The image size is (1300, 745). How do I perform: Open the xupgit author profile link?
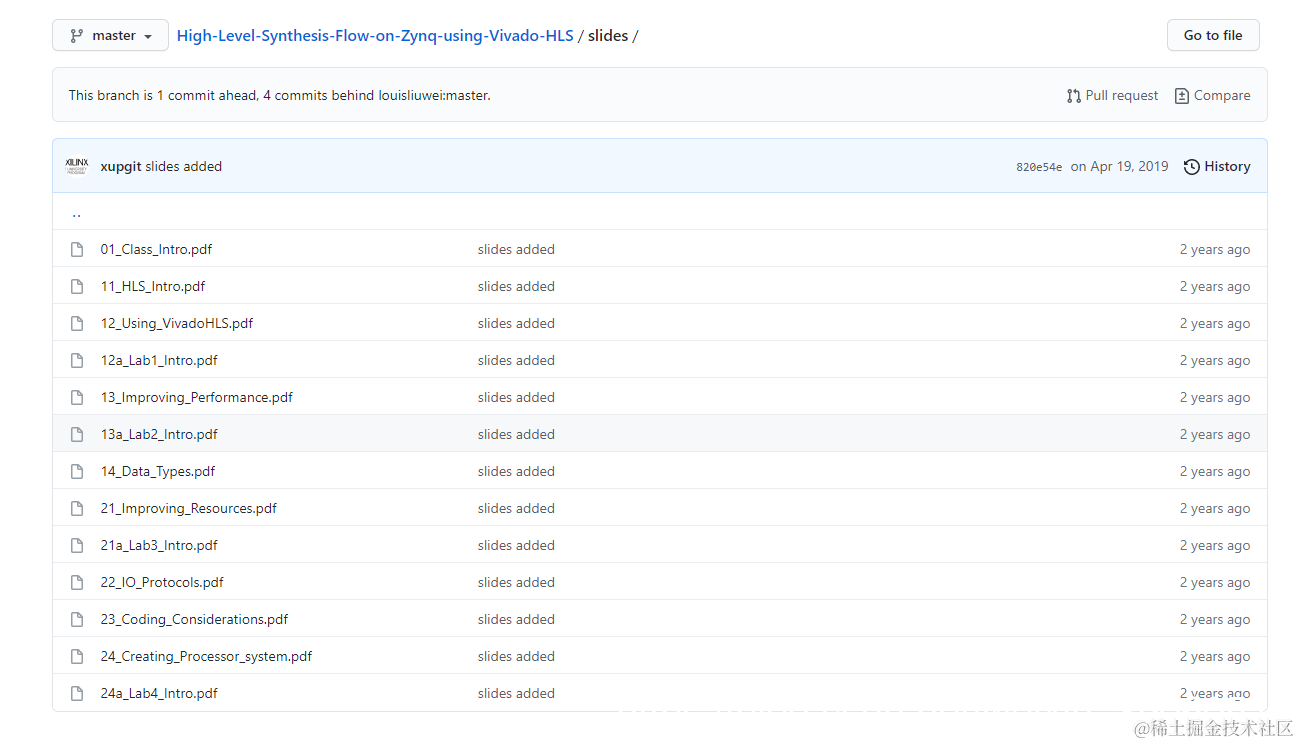[x=121, y=166]
